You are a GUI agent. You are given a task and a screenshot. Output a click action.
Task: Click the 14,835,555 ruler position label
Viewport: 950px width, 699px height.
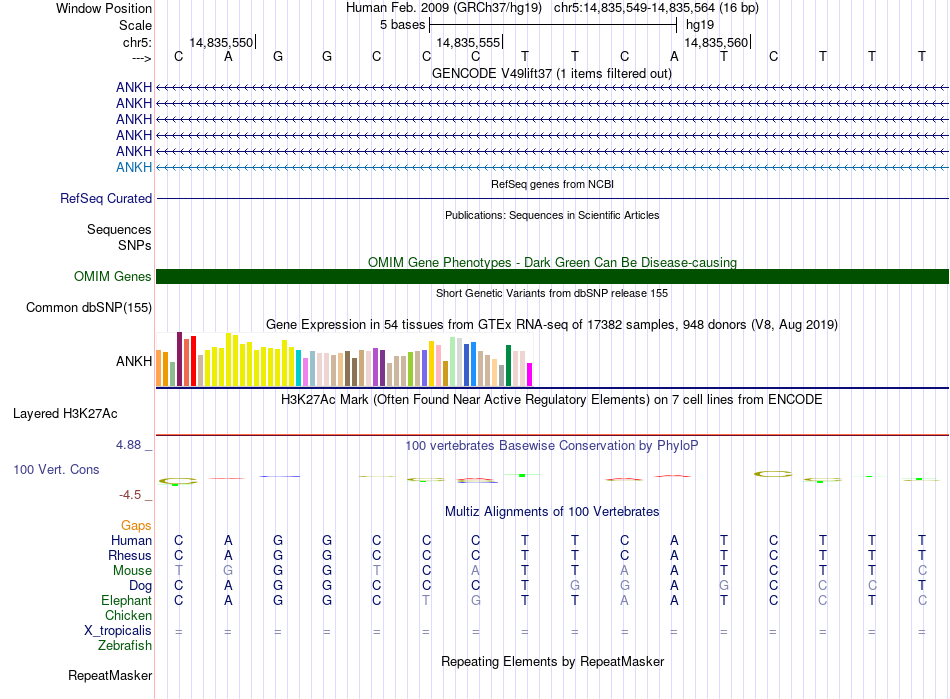pyautogui.click(x=469, y=43)
